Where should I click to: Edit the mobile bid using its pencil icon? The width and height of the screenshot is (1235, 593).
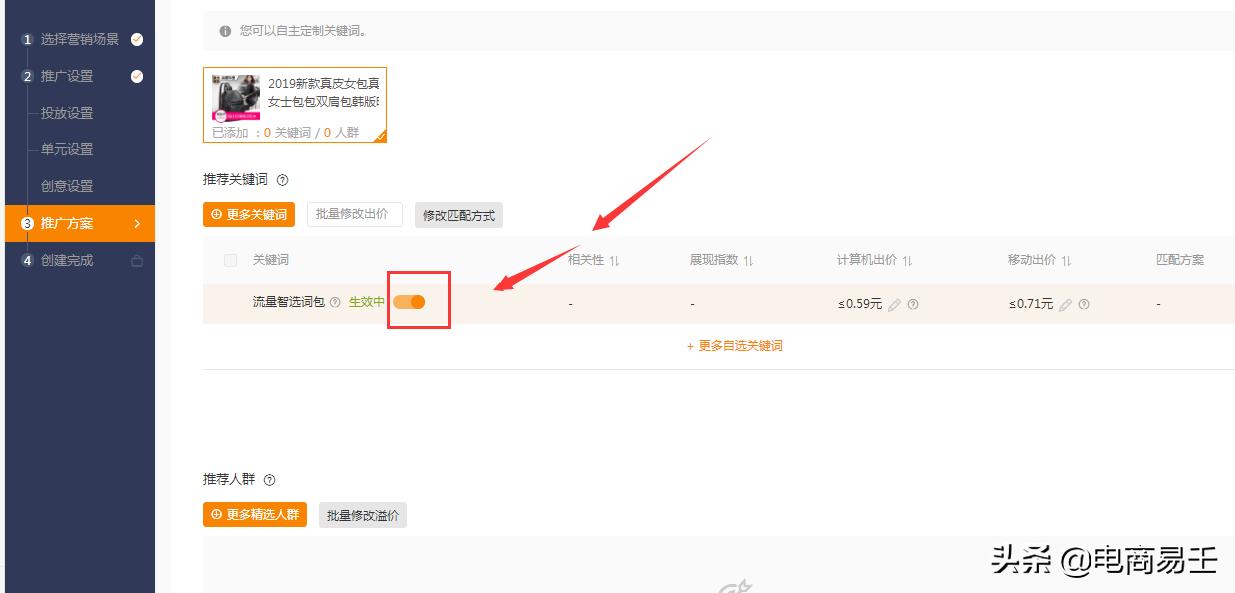pyautogui.click(x=1065, y=303)
